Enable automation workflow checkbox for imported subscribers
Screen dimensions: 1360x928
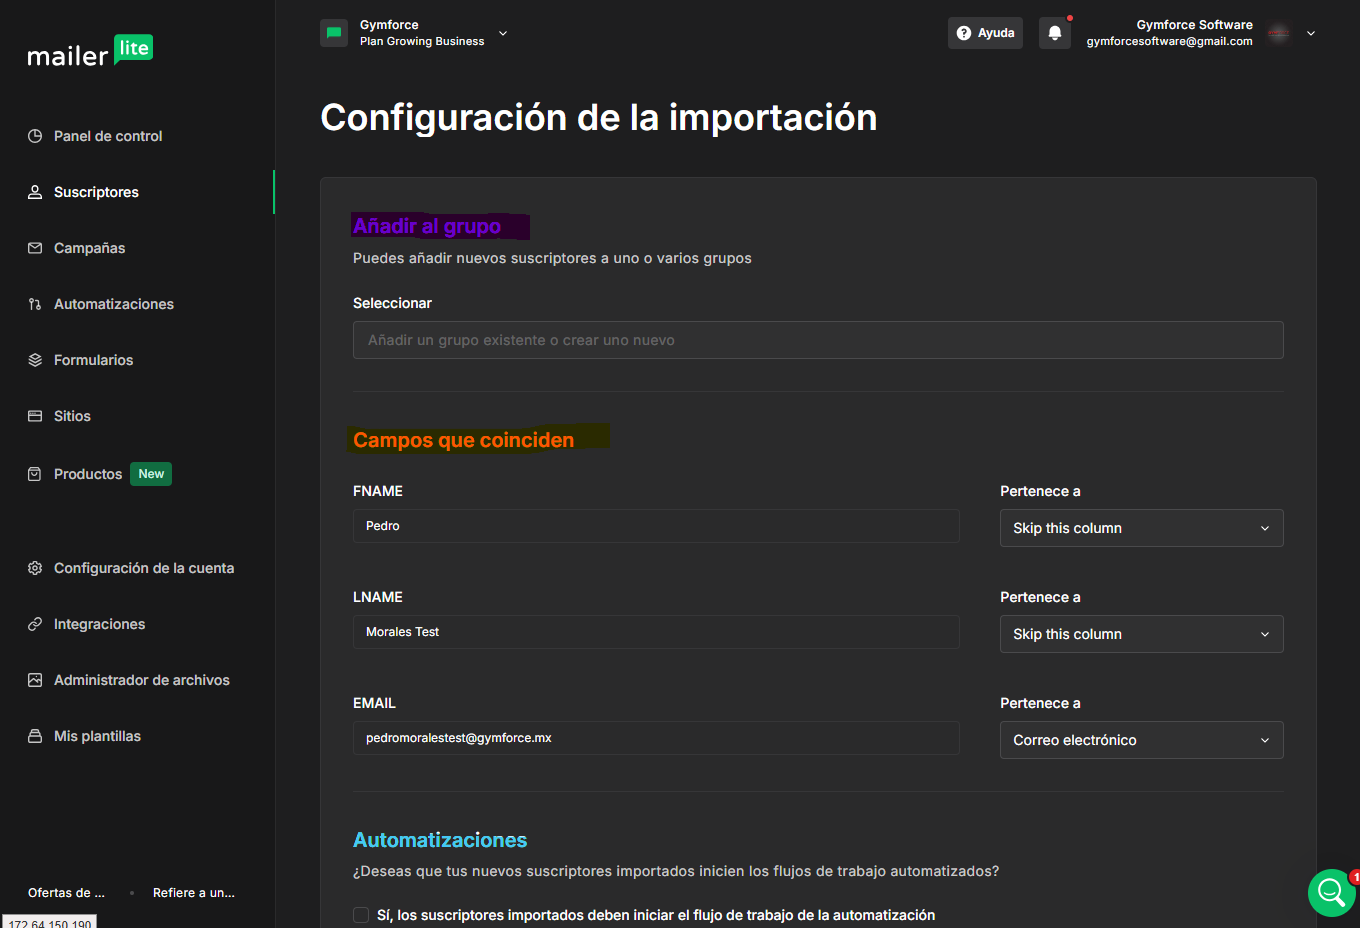point(361,915)
